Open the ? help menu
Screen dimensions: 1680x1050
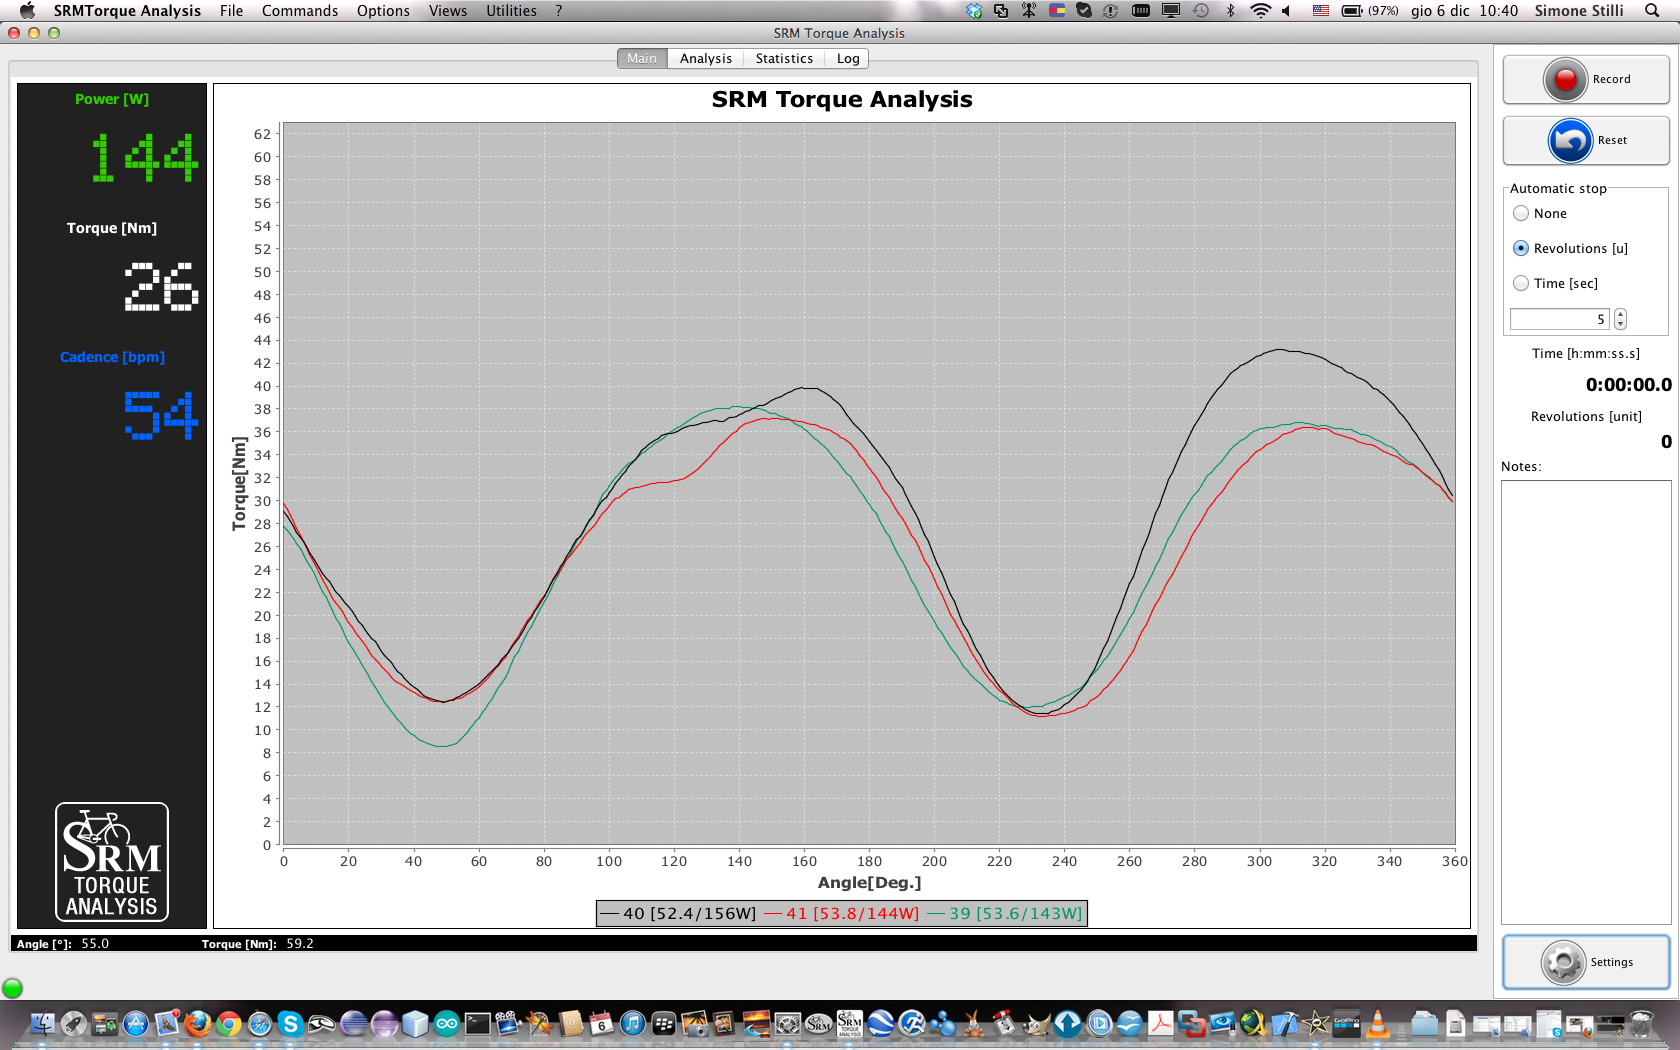(559, 11)
